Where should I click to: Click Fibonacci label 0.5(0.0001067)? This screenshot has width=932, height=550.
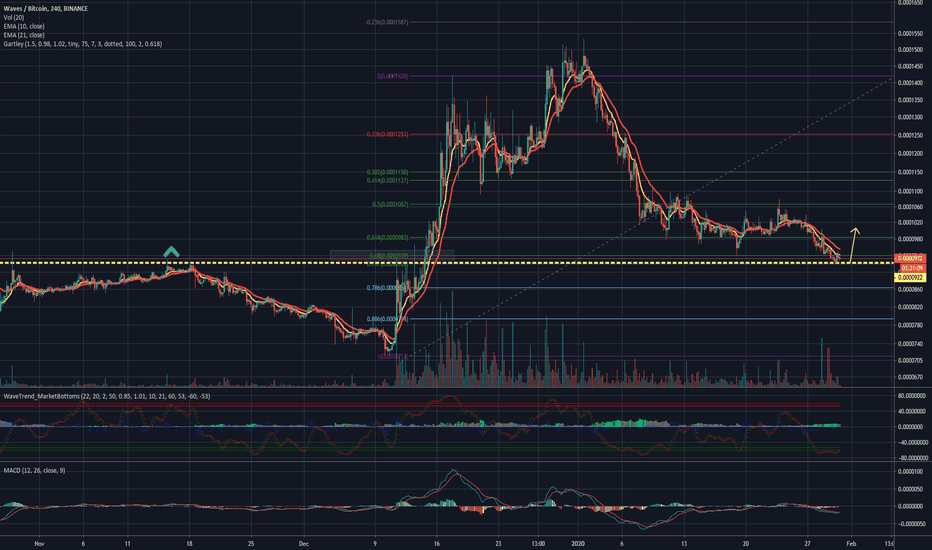click(391, 205)
